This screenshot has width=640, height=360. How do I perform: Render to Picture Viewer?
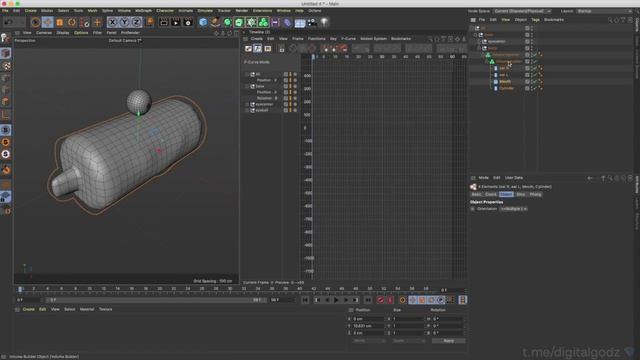pyautogui.click(x=176, y=22)
